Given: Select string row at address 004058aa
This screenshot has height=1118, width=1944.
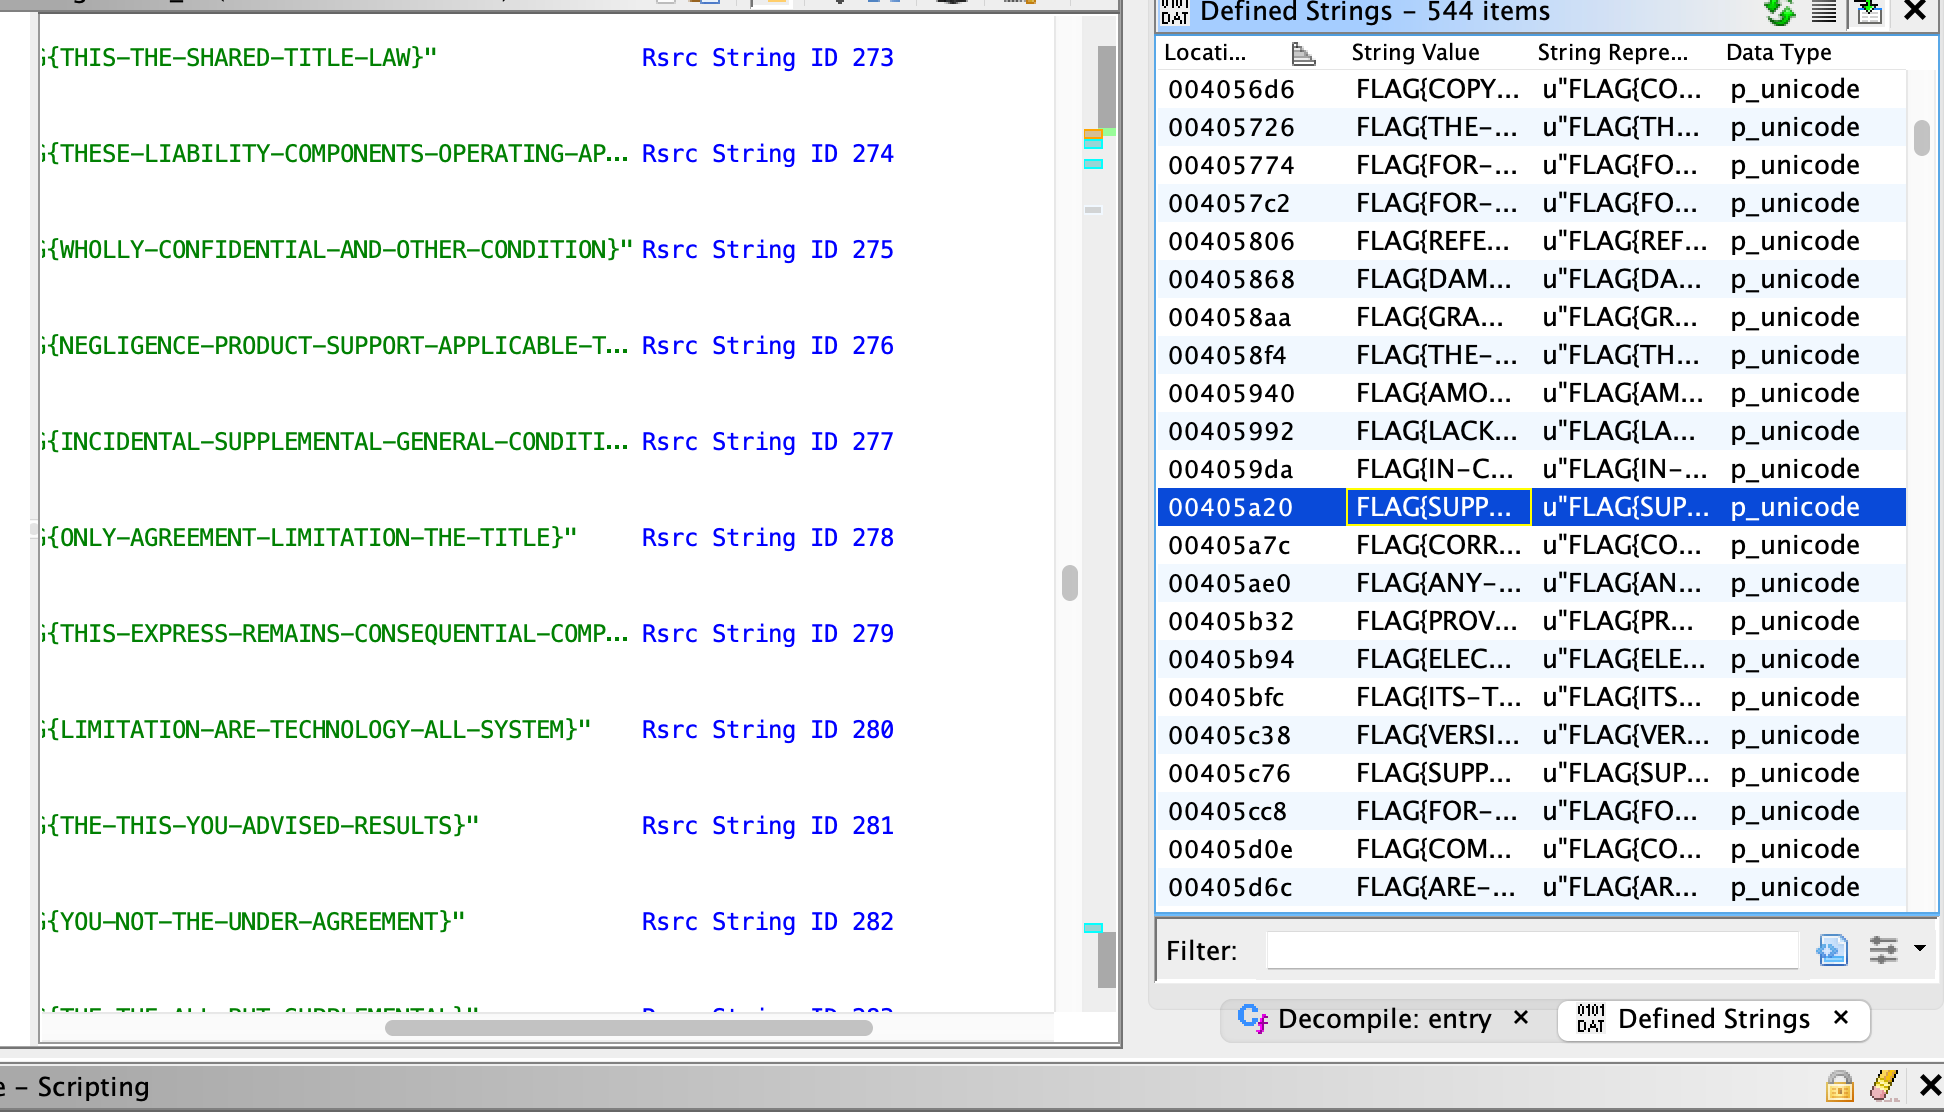Looking at the screenshot, I should 1531,317.
